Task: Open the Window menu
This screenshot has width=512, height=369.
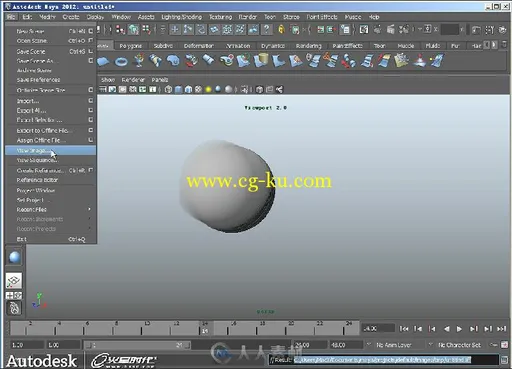Action: [121, 17]
